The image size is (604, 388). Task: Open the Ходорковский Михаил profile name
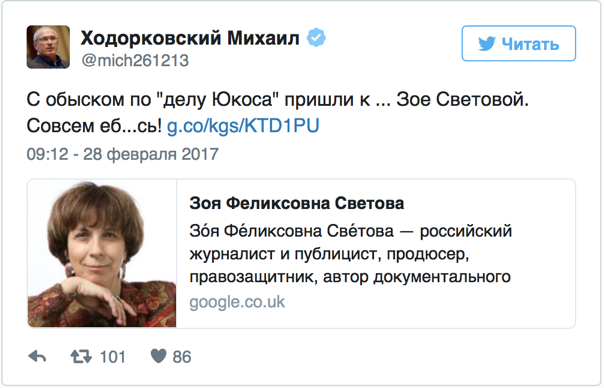tap(190, 38)
